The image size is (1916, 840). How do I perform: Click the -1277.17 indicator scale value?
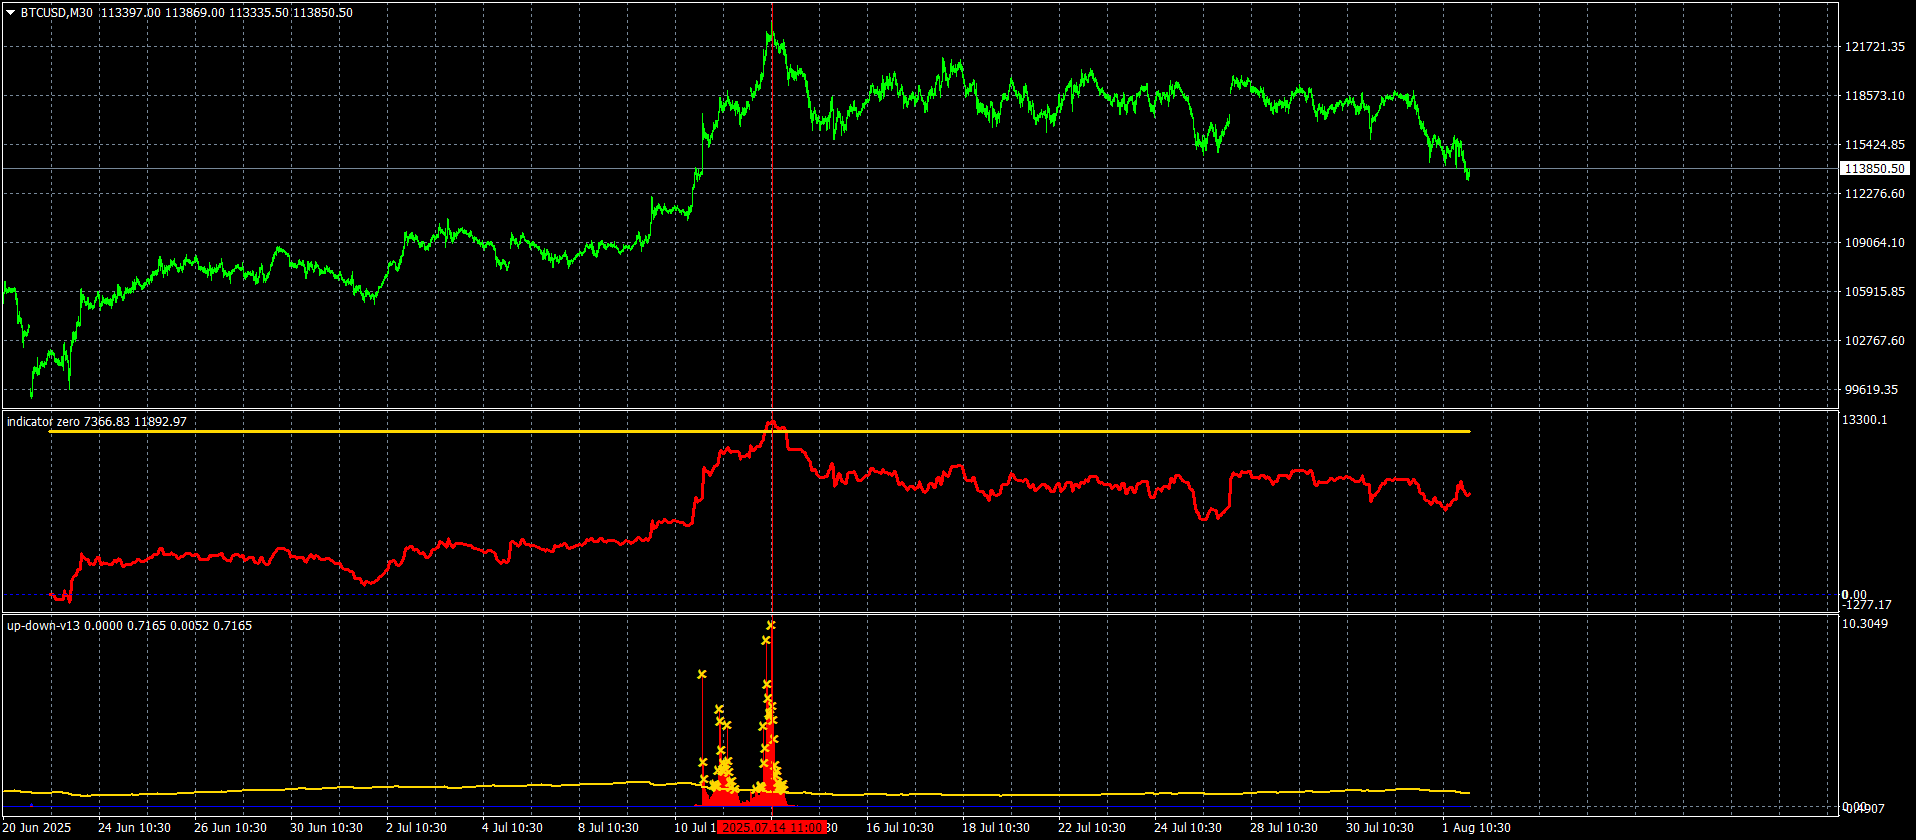tap(1867, 605)
